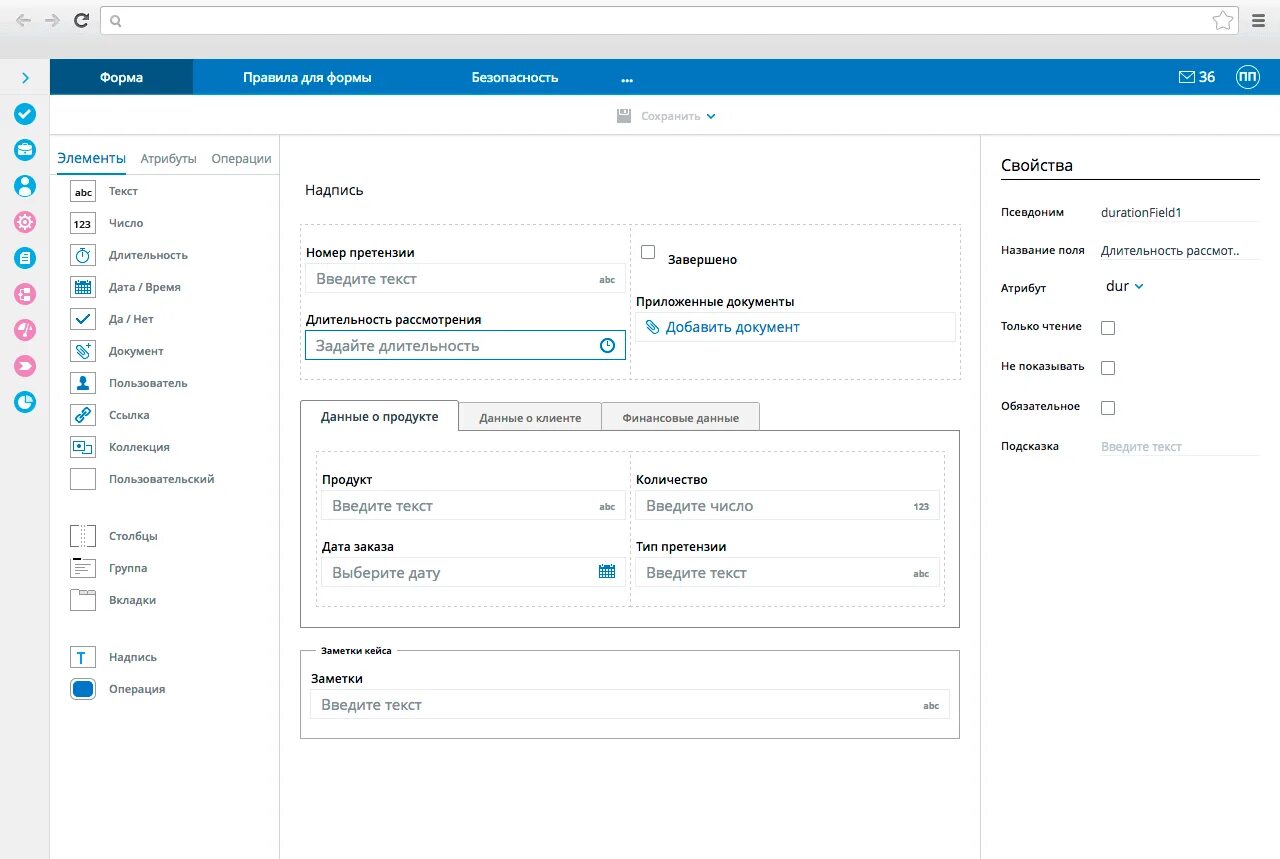Bookmark page with the star icon
This screenshot has width=1280, height=859.
[x=1222, y=20]
